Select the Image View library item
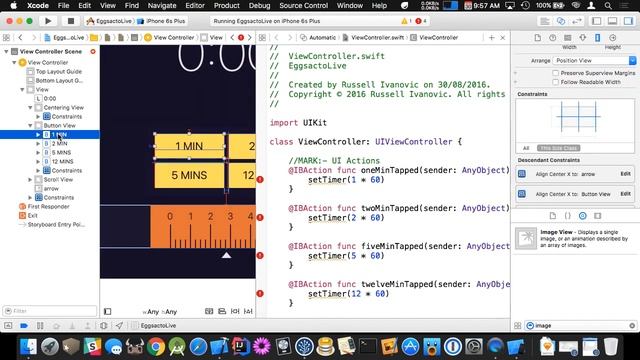The height and width of the screenshot is (360, 640). click(x=575, y=238)
